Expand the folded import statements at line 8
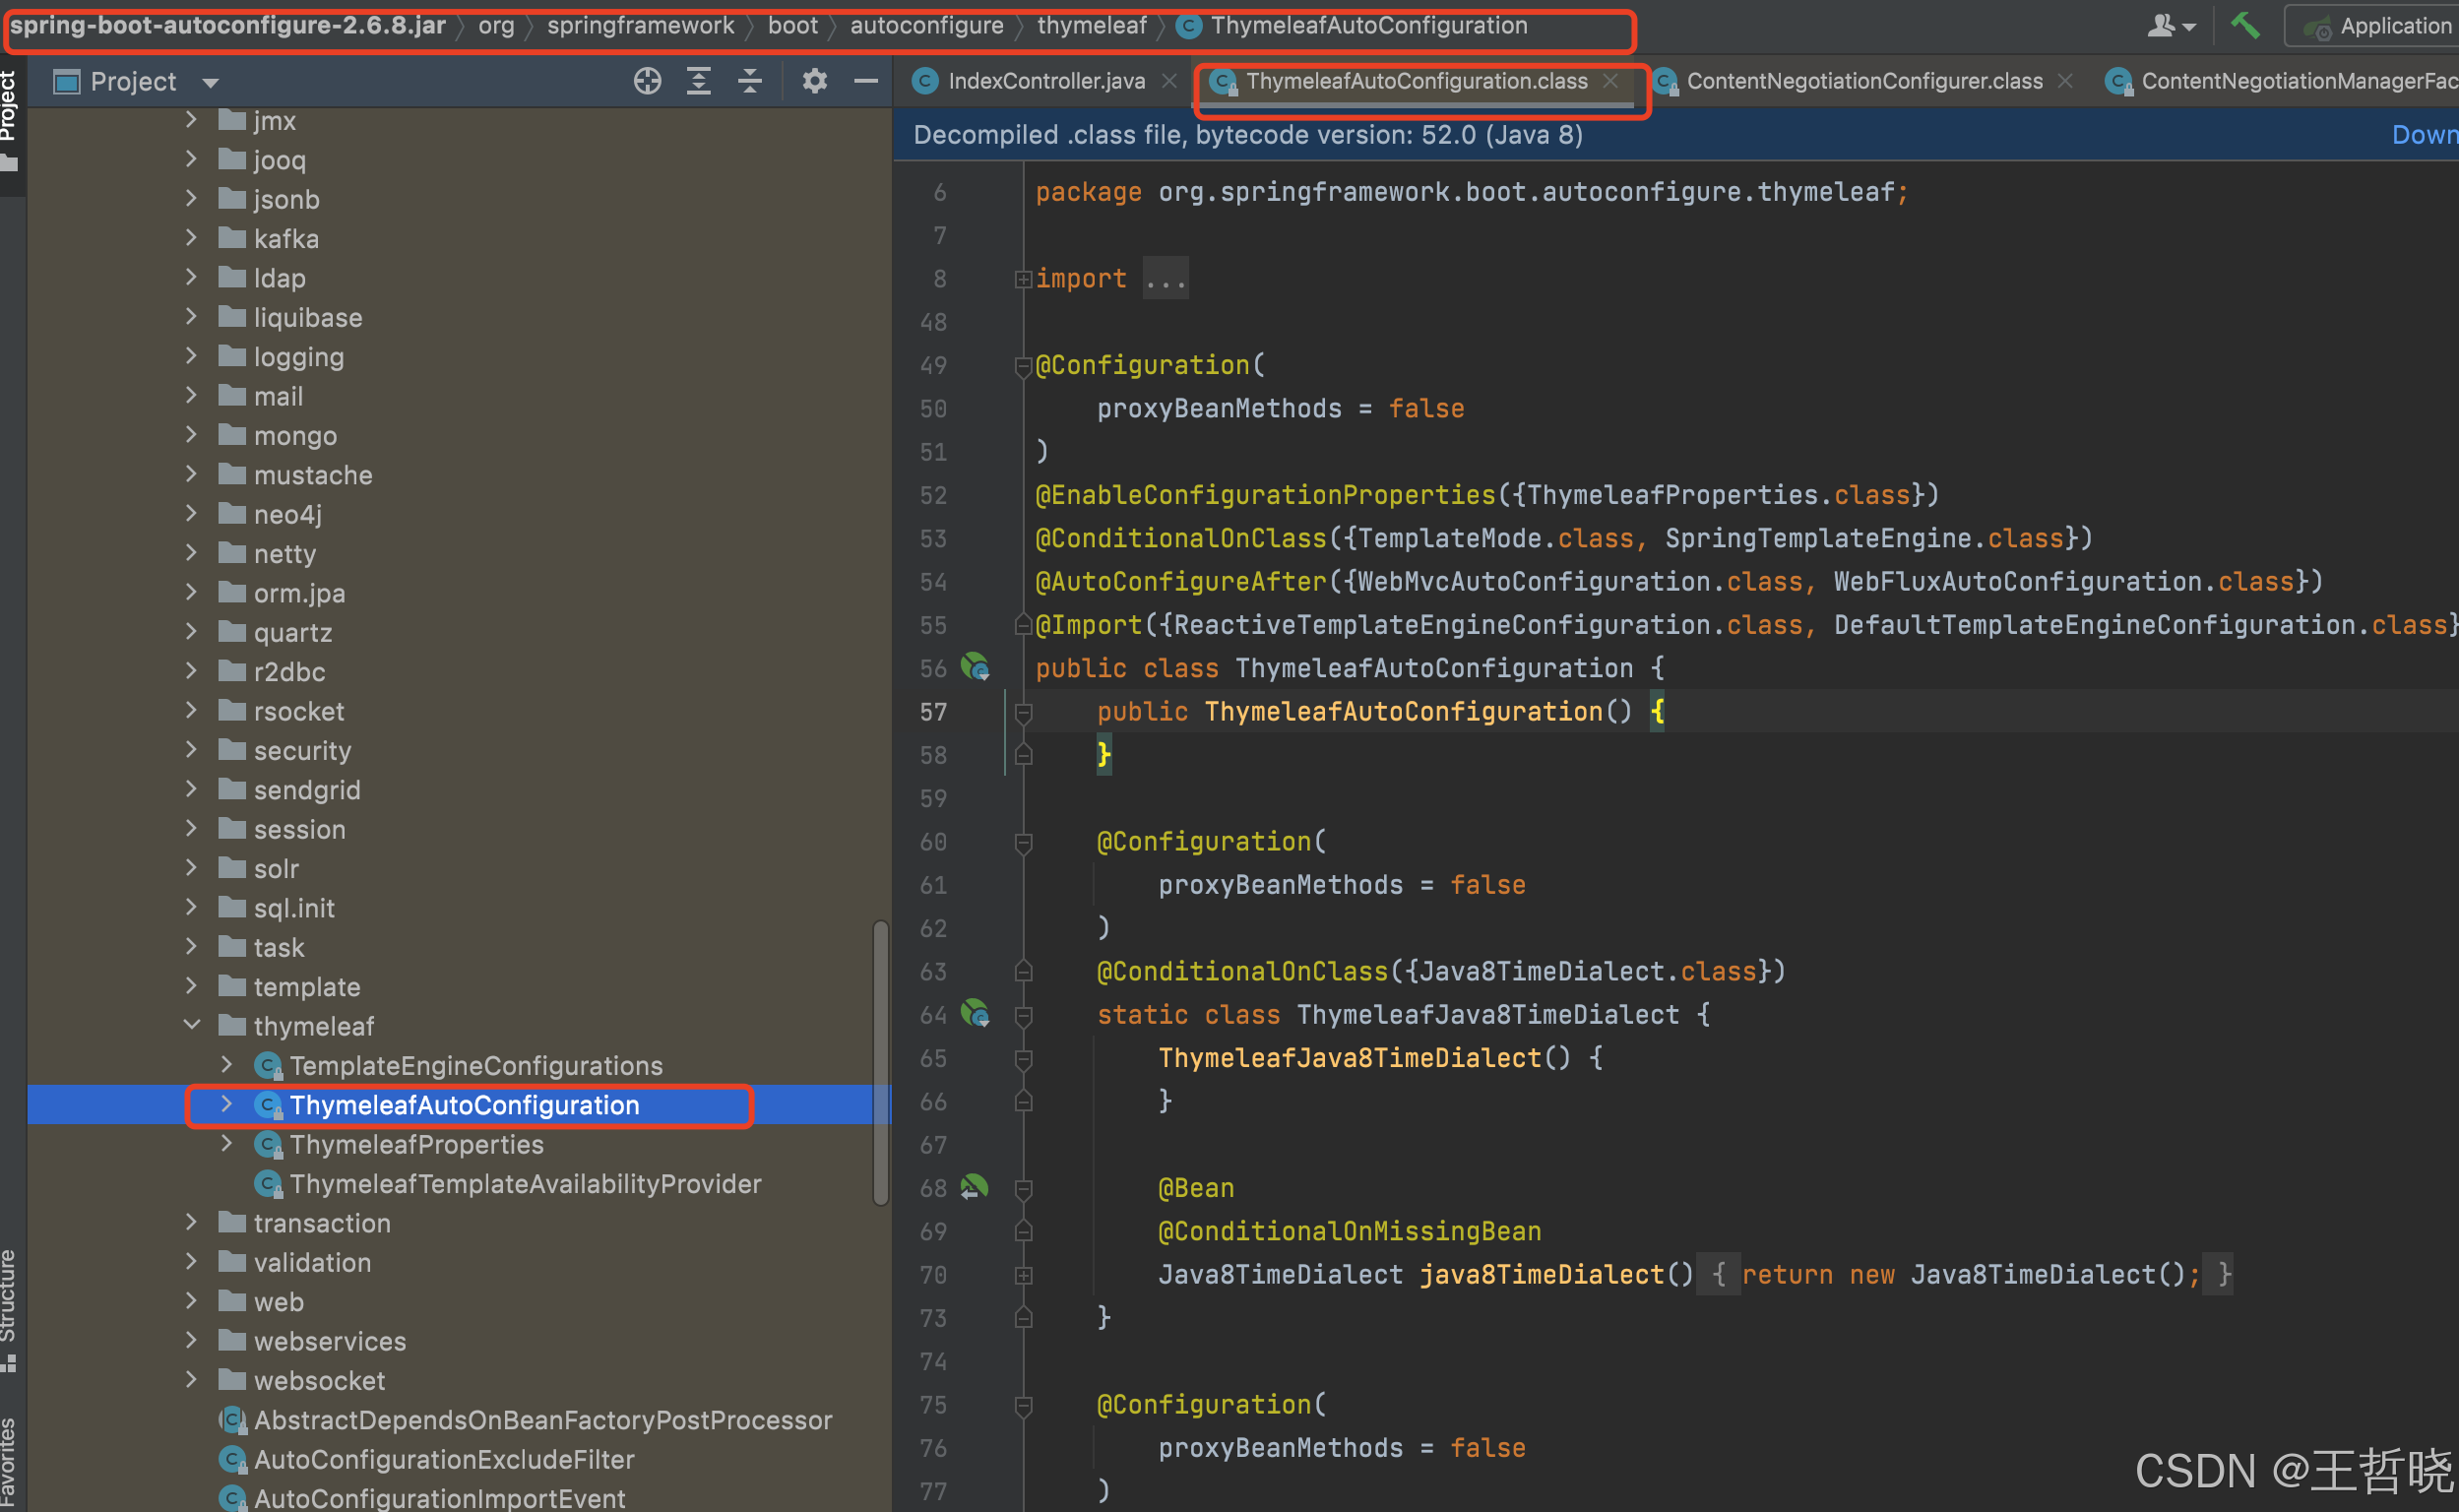This screenshot has height=1512, width=2459. click(x=1022, y=279)
